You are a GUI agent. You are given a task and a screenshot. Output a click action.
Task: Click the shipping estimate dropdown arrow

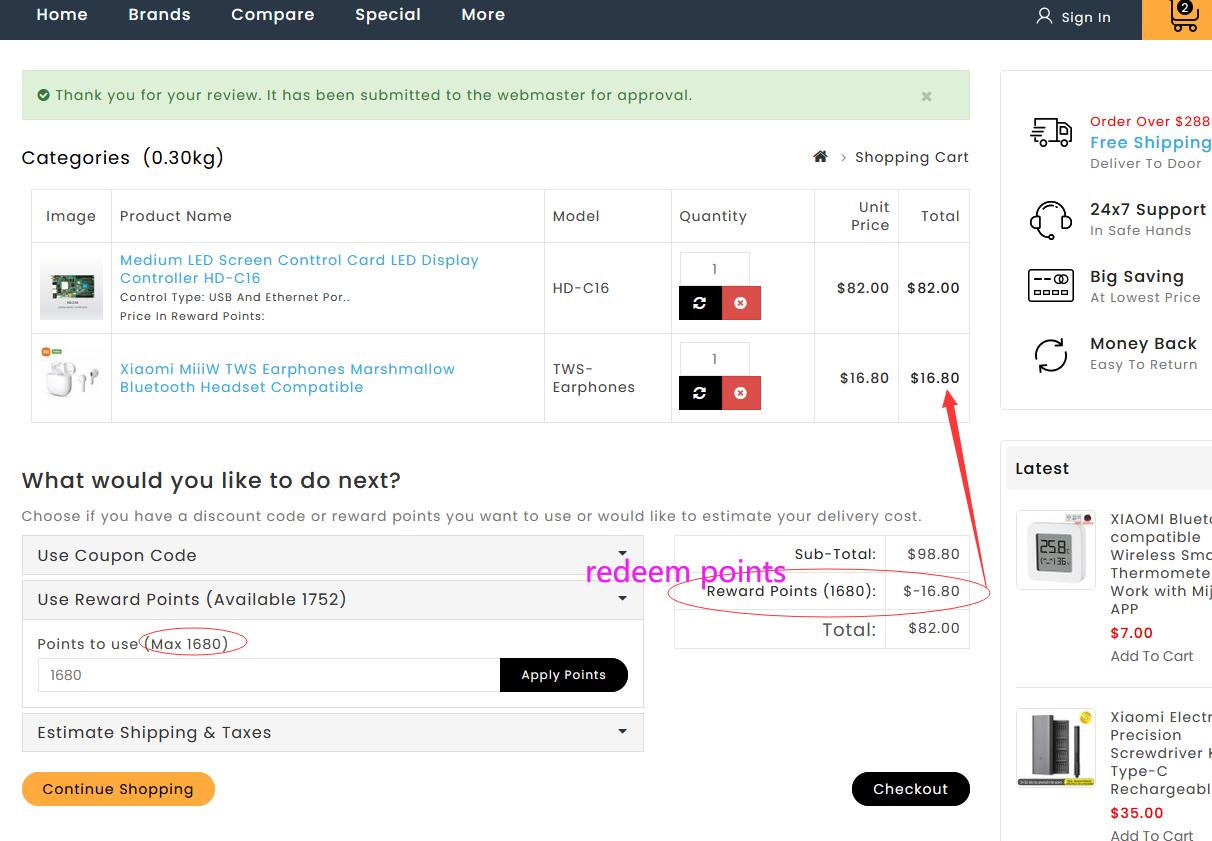622,731
